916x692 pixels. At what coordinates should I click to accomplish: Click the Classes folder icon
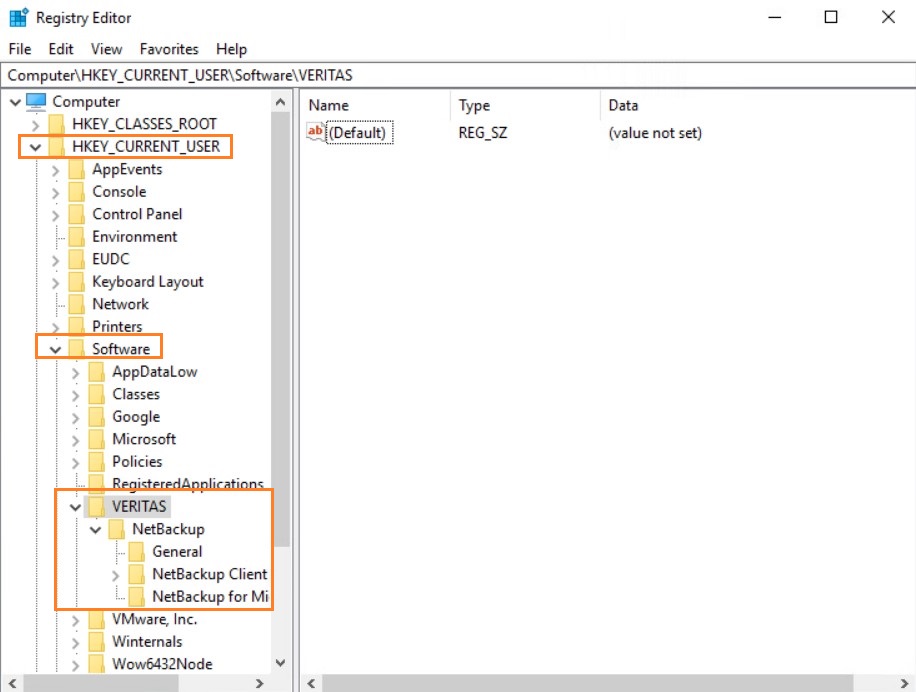point(97,394)
